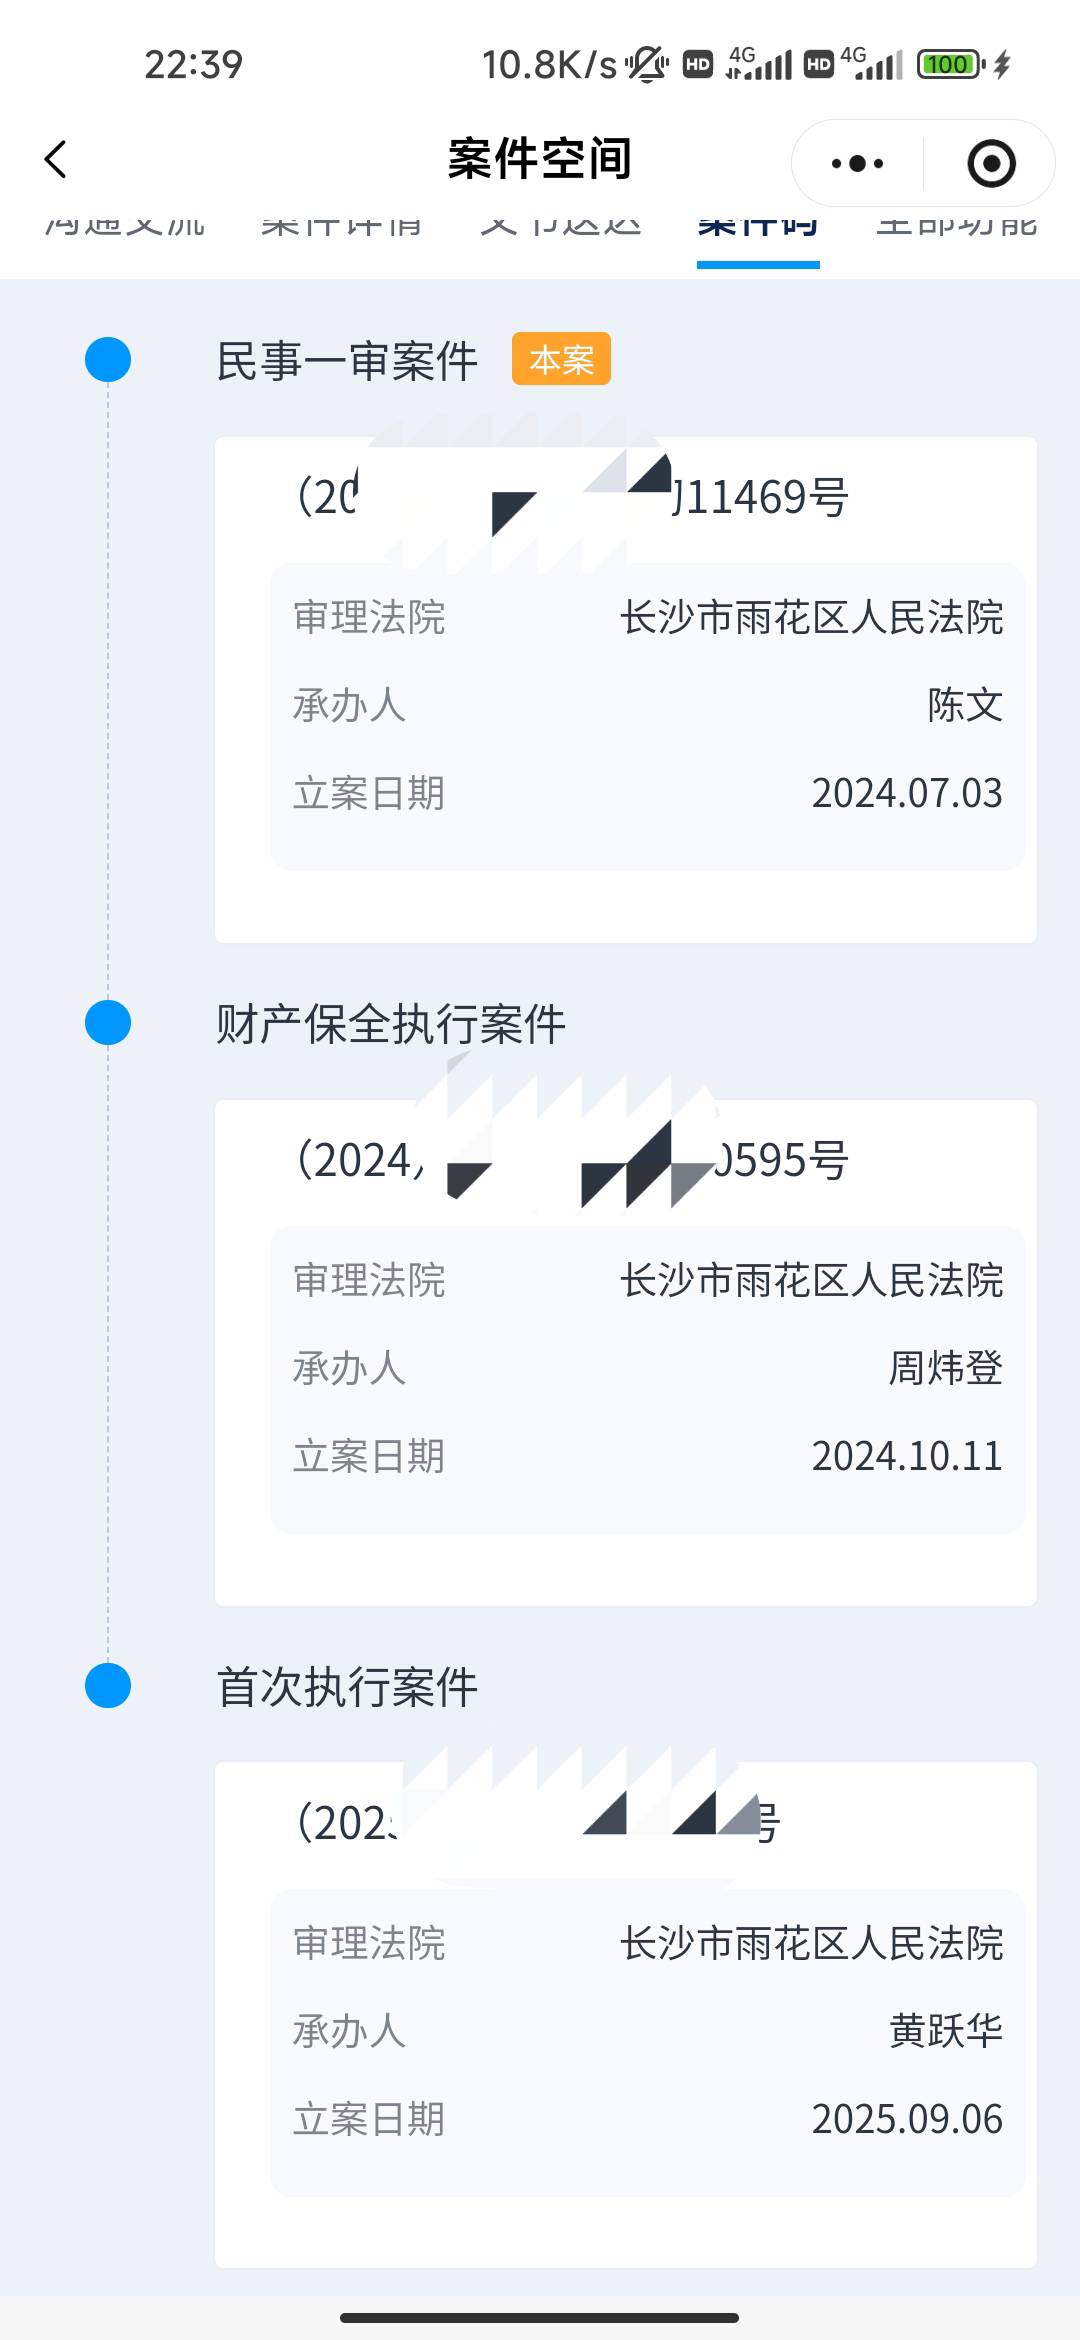Image resolution: width=1080 pixels, height=2340 pixels.
Task: Open the case number ending in 595号
Action: click(573, 1160)
